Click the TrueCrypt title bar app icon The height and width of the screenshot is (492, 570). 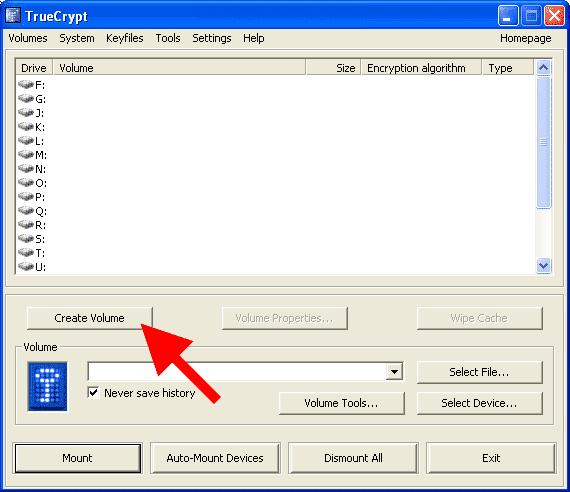pos(13,16)
